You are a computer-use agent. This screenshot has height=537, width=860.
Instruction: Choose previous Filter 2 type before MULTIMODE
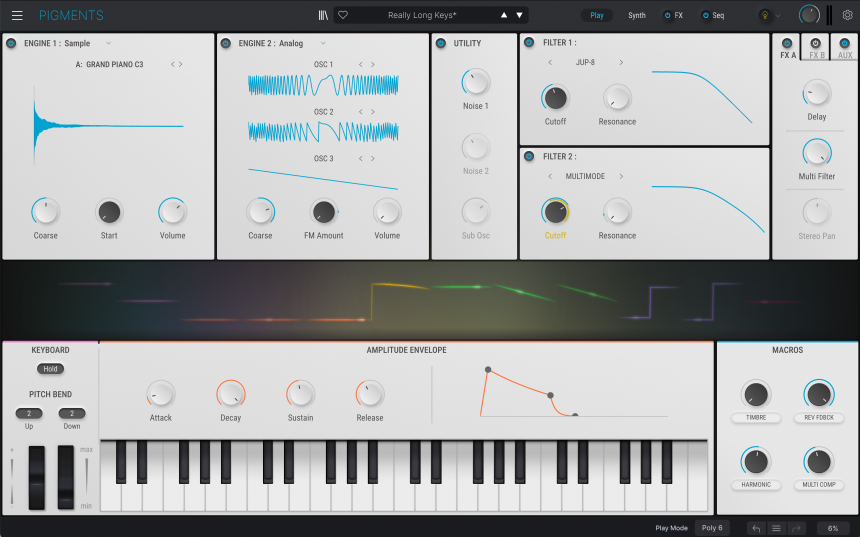coord(550,176)
